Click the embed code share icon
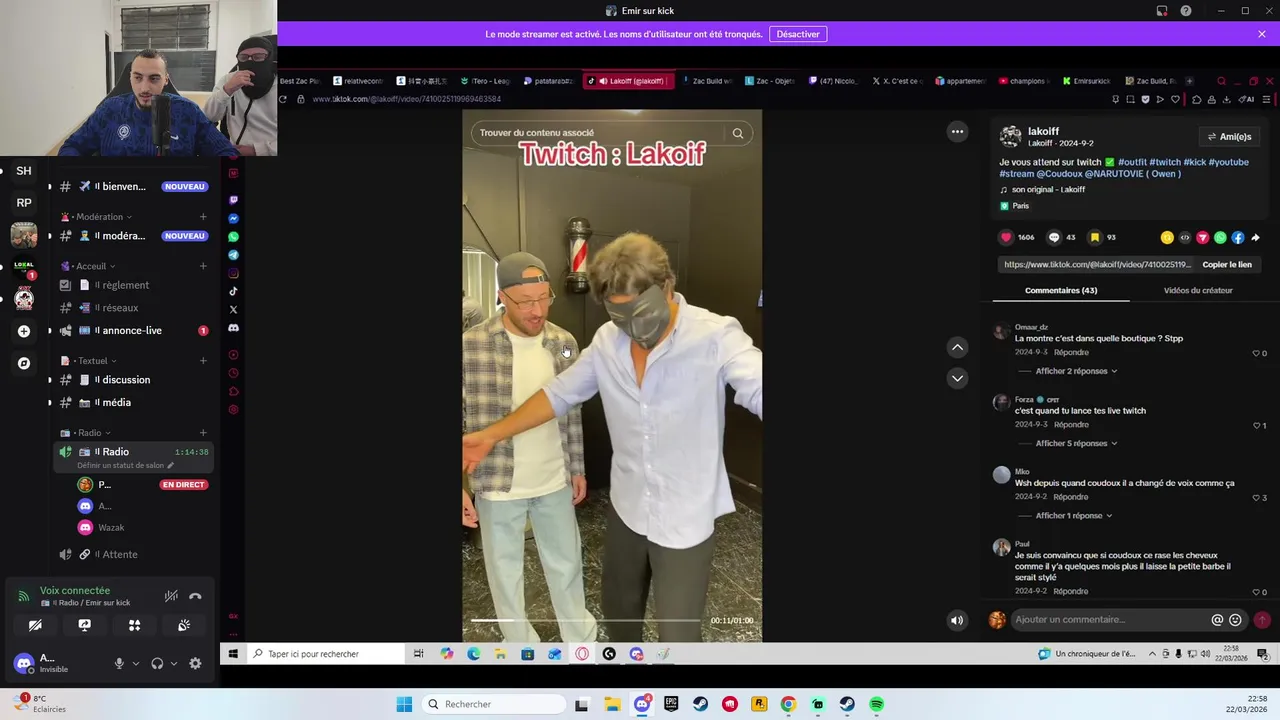This screenshot has height=720, width=1280. (x=1185, y=237)
